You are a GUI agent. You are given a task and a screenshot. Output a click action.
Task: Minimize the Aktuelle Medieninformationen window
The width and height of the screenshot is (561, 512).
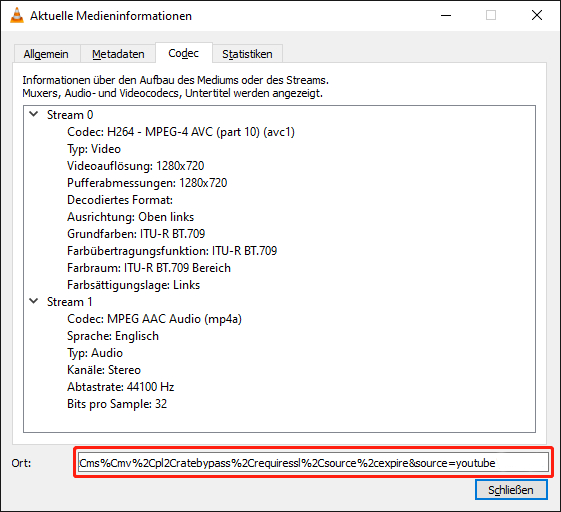[446, 15]
